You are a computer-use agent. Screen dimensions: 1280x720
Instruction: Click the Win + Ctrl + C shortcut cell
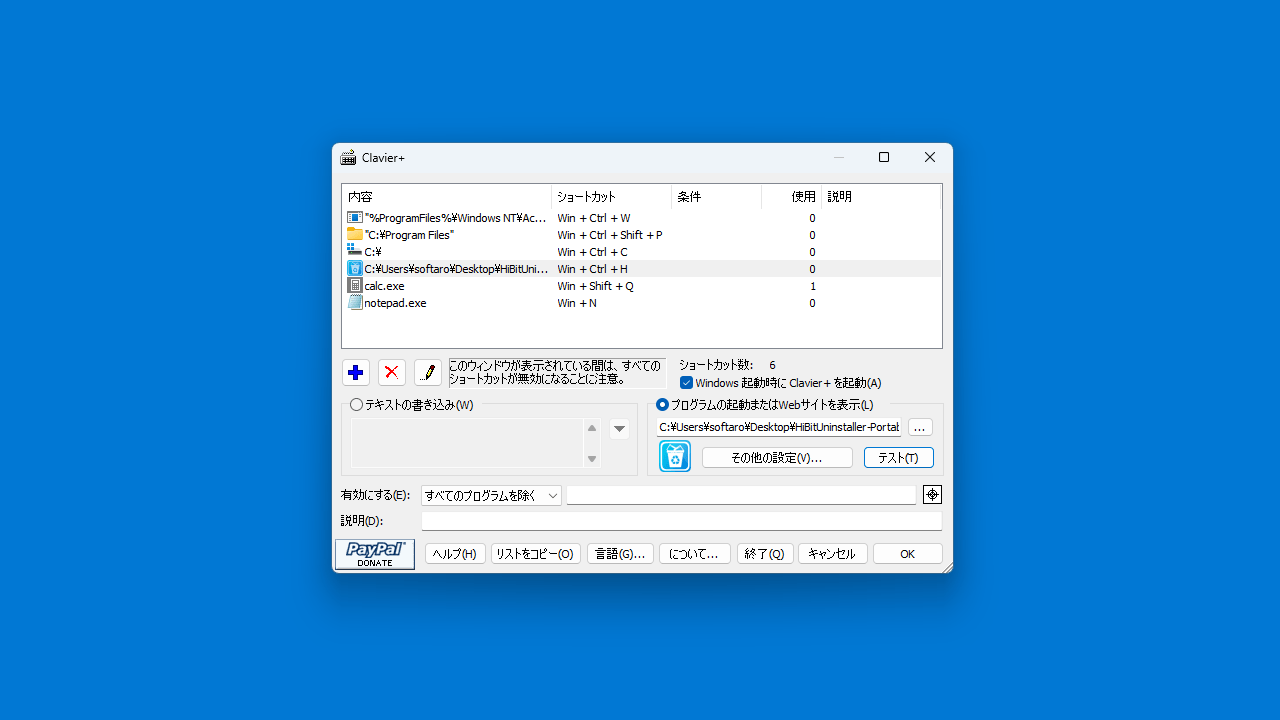pos(593,252)
